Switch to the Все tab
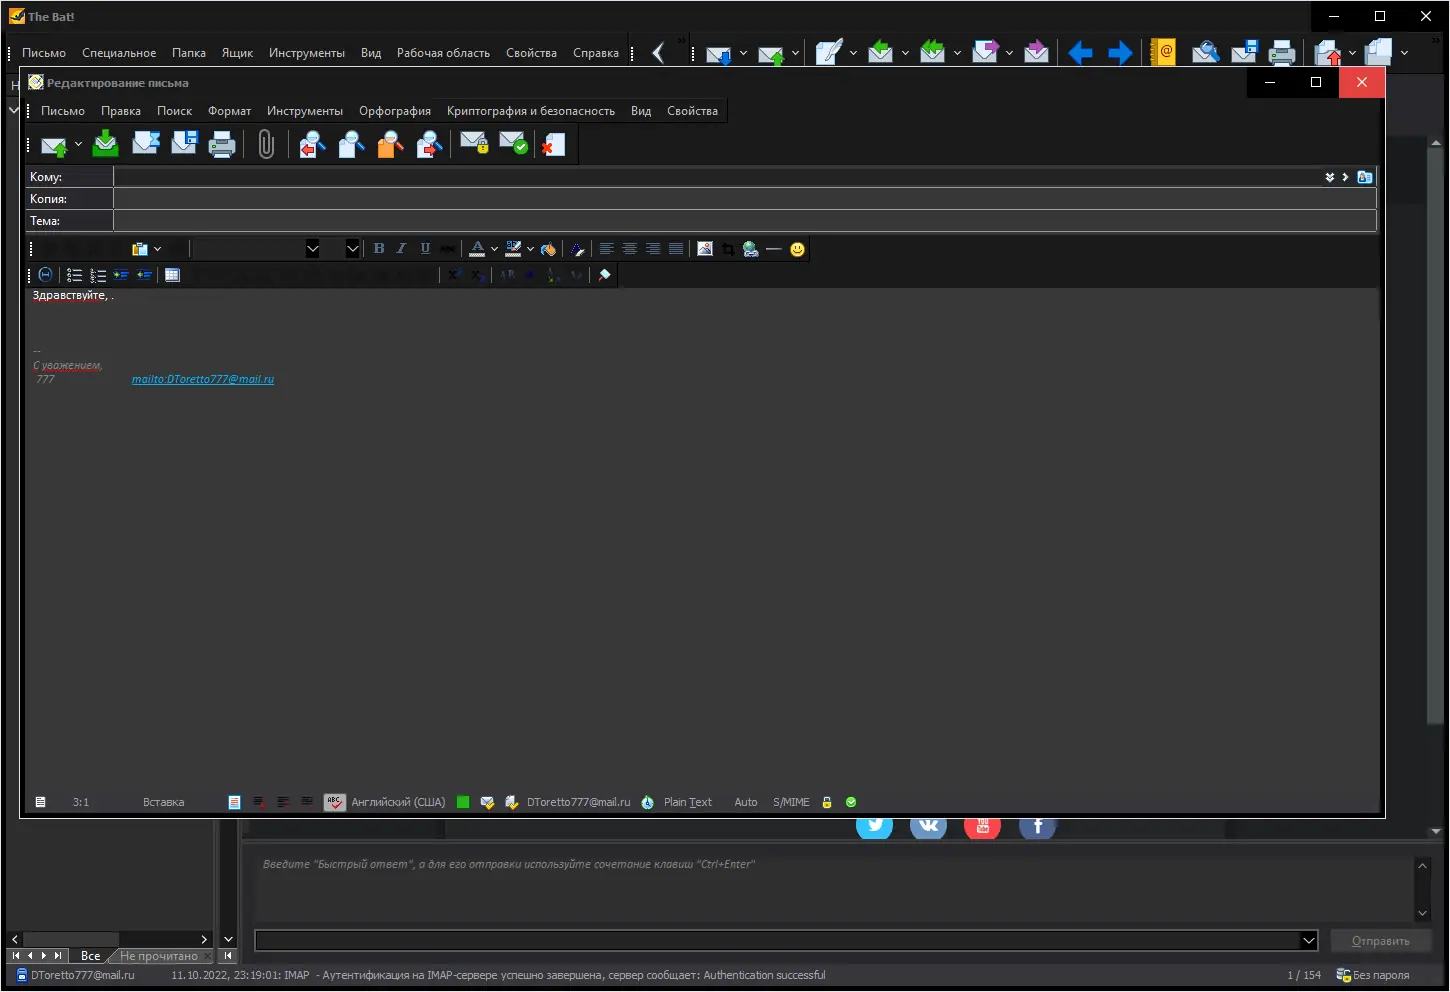 pos(90,956)
